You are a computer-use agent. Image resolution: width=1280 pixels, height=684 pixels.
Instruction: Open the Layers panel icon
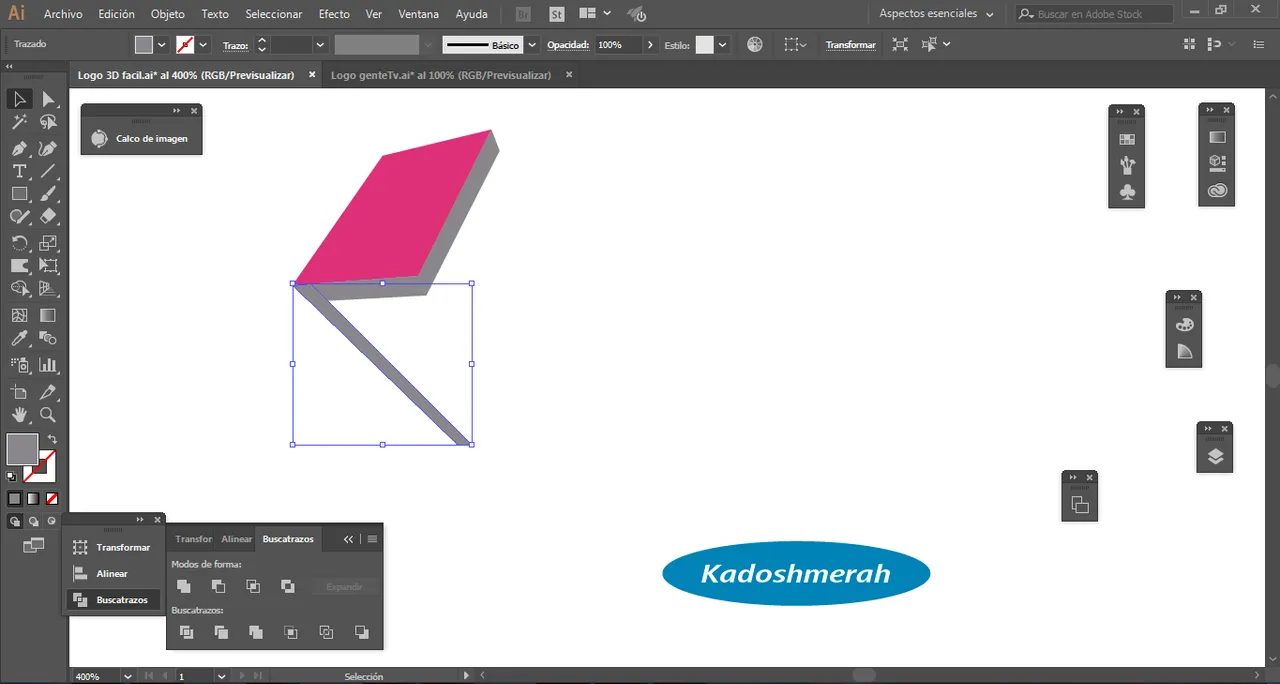(x=1215, y=457)
